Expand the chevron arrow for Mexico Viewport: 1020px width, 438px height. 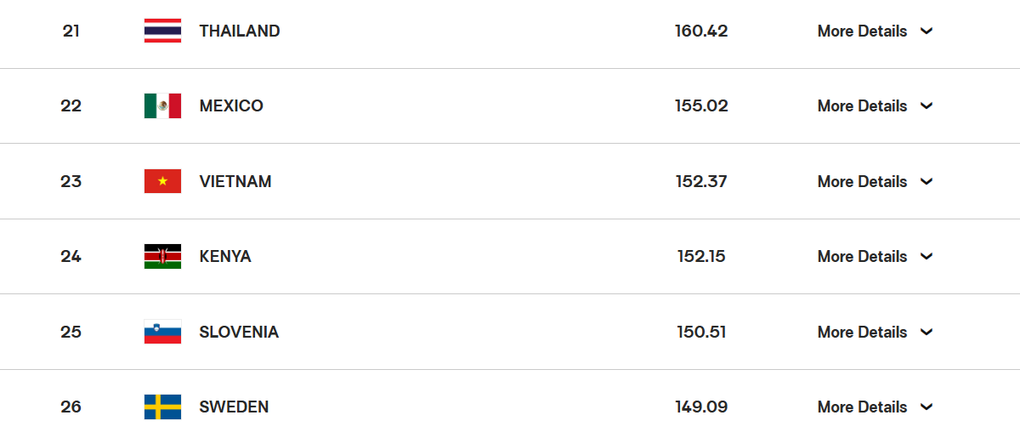pyautogui.click(x=926, y=105)
